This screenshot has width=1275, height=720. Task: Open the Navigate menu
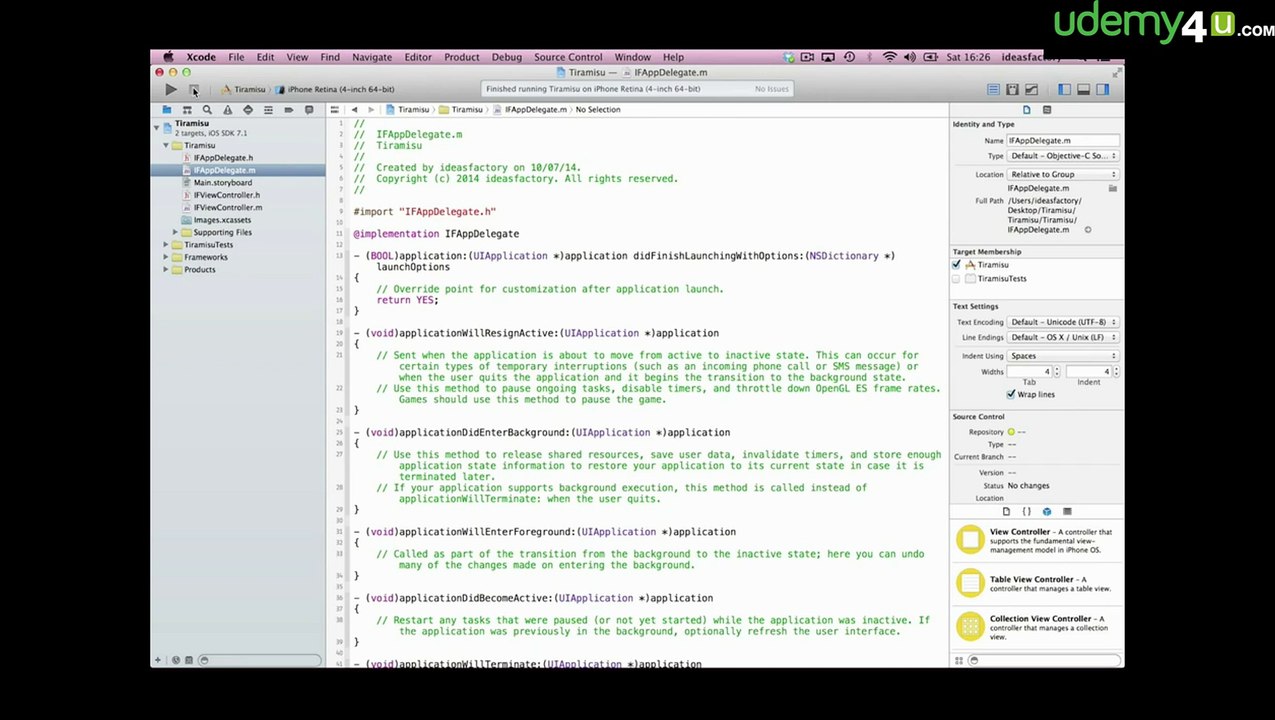click(x=372, y=57)
